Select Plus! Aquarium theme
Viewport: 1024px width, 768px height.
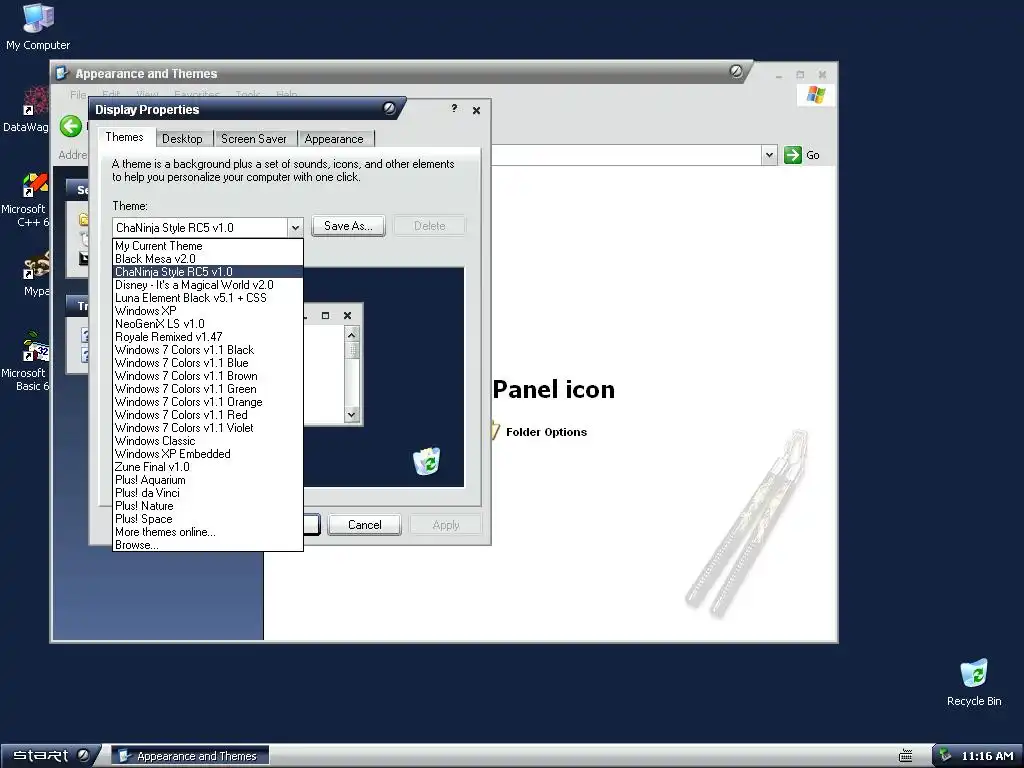pyautogui.click(x=208, y=480)
